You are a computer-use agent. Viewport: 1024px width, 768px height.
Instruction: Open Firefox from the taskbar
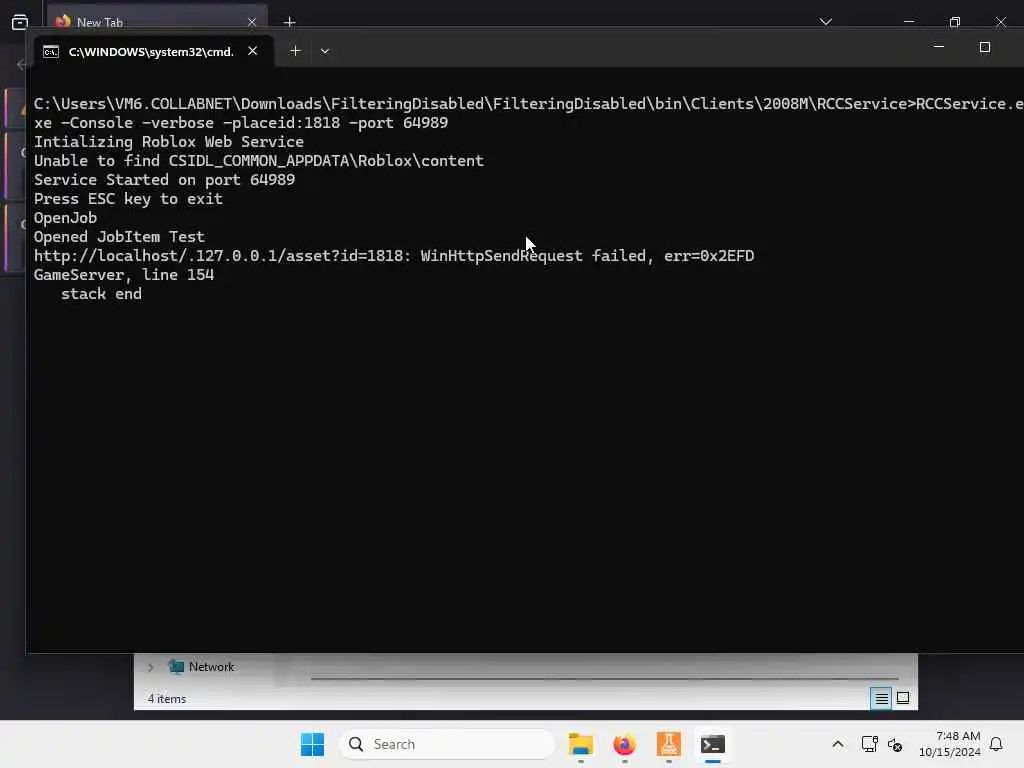[x=624, y=744]
